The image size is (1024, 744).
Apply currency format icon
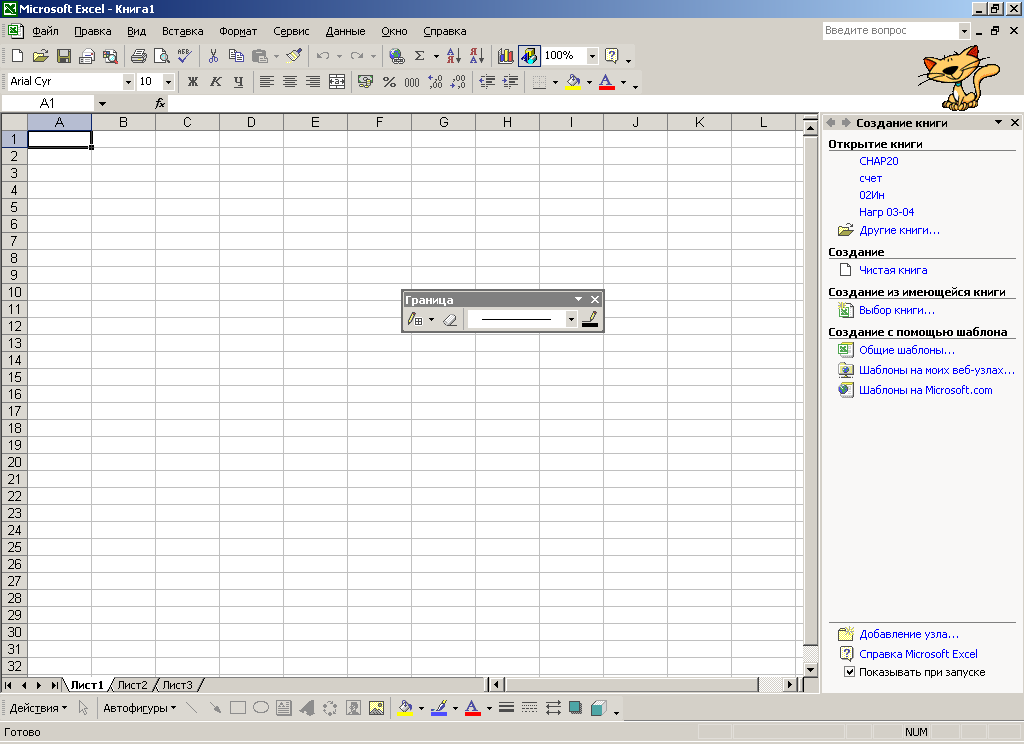[x=366, y=82]
